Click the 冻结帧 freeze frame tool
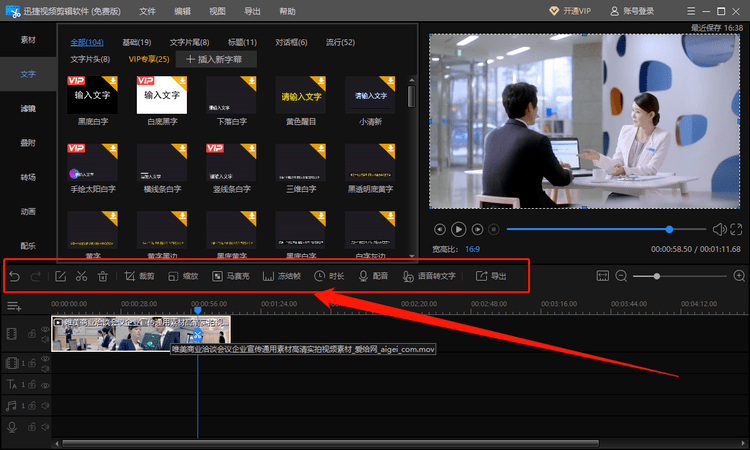 282,276
